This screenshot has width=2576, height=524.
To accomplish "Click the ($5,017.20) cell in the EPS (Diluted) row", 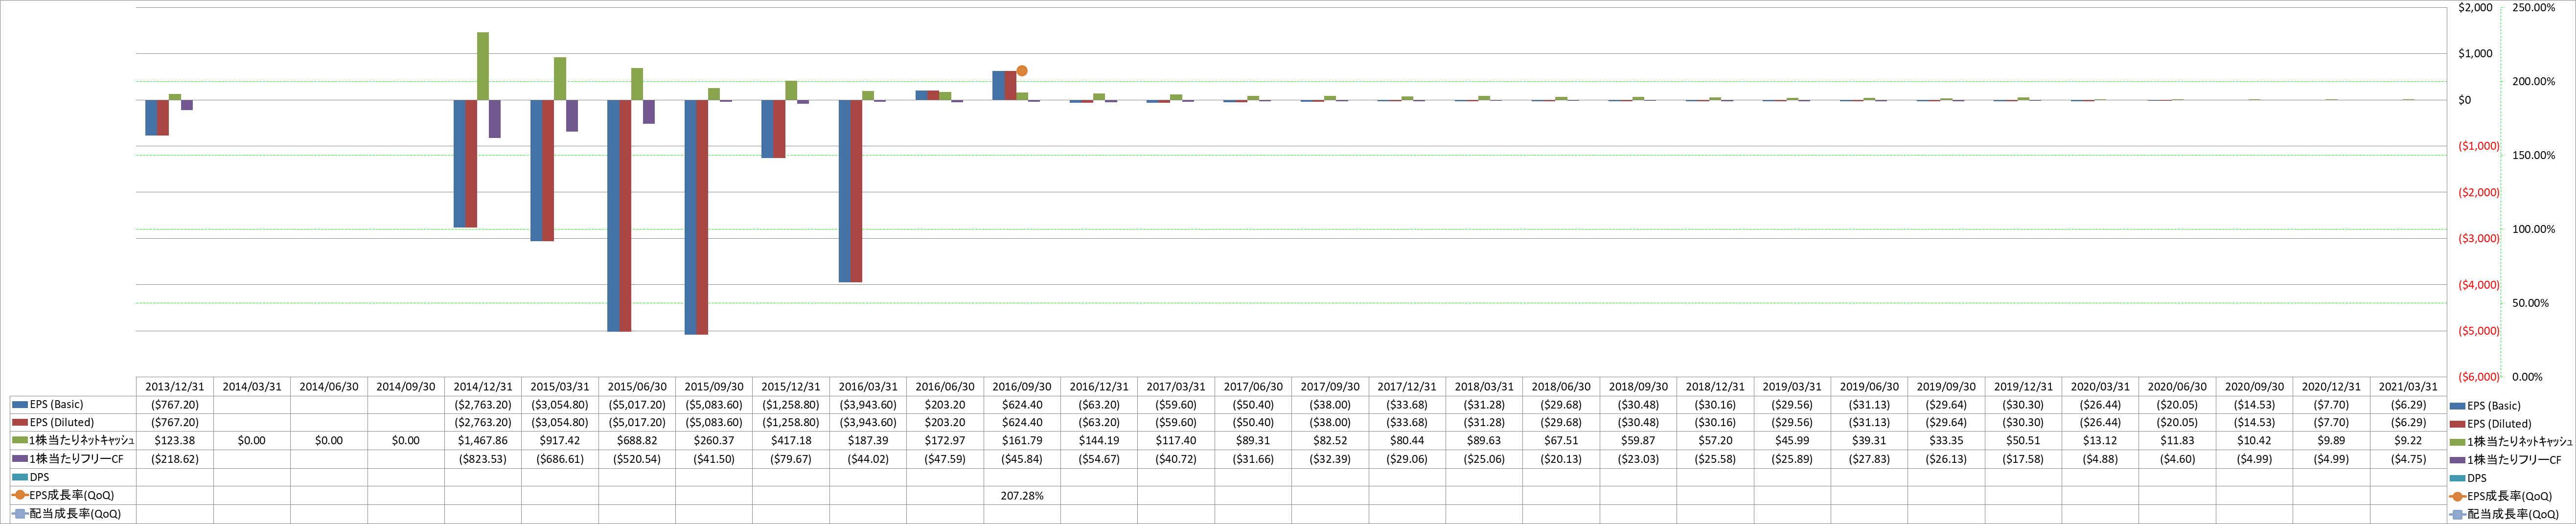I will (637, 423).
